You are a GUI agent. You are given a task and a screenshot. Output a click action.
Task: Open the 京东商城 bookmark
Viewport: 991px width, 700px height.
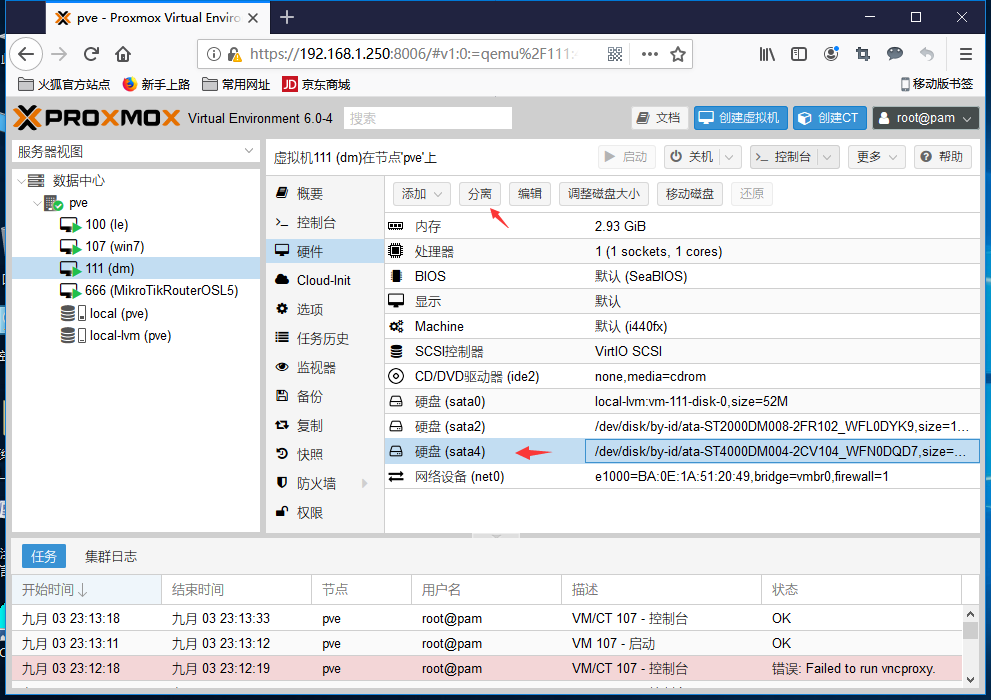pyautogui.click(x=316, y=85)
